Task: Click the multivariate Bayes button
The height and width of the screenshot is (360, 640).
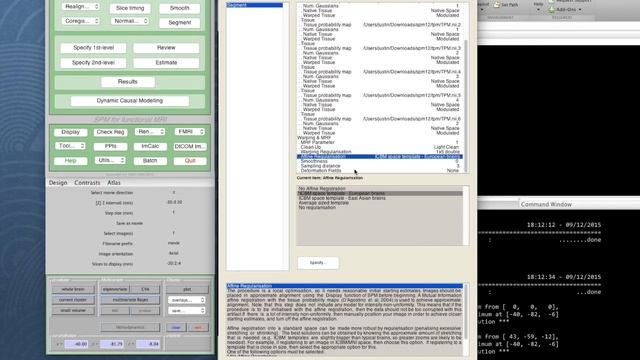Action: coord(131,300)
